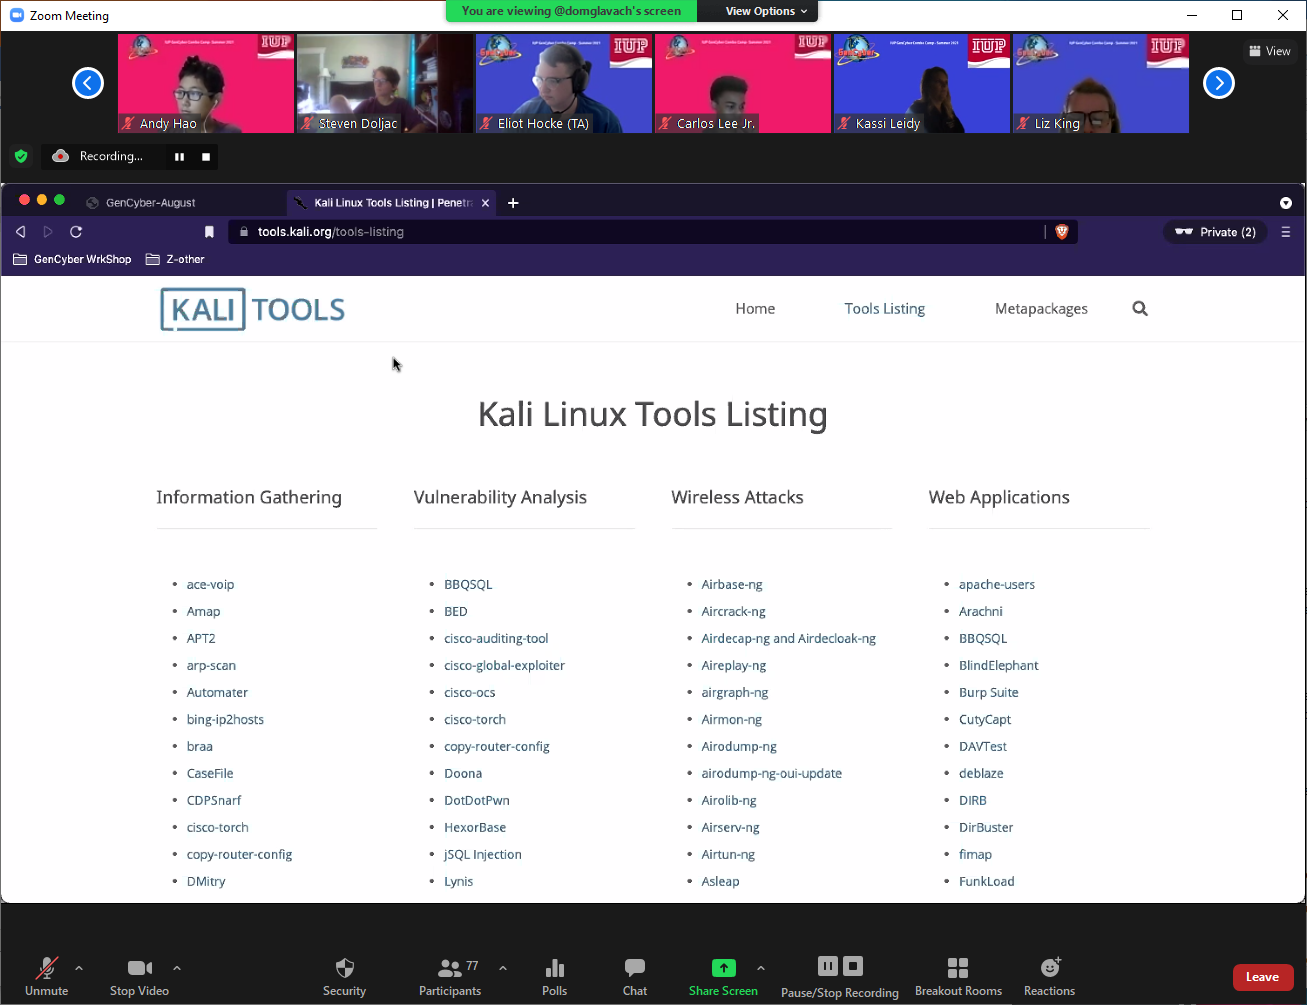
Task: Select Liz King's video thumbnail
Action: (1101, 83)
